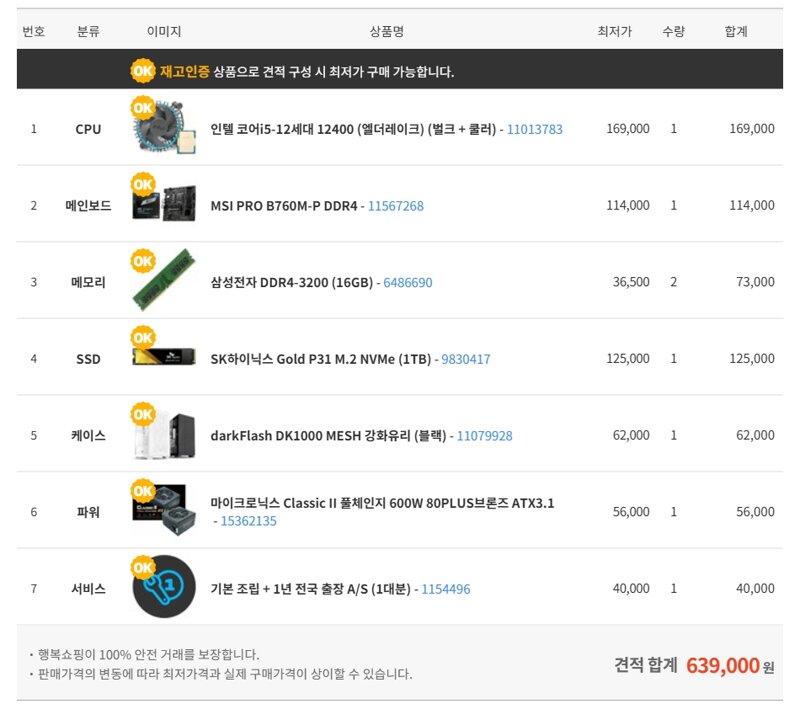Click the 최저가 column header
The width and height of the screenshot is (800, 704).
[x=615, y=32]
